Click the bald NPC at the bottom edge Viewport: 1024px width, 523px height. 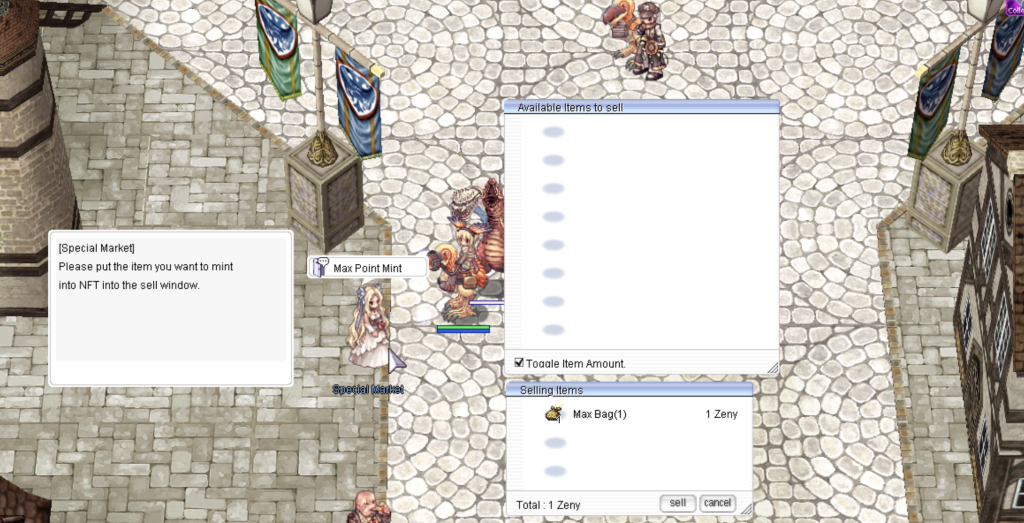(367, 506)
